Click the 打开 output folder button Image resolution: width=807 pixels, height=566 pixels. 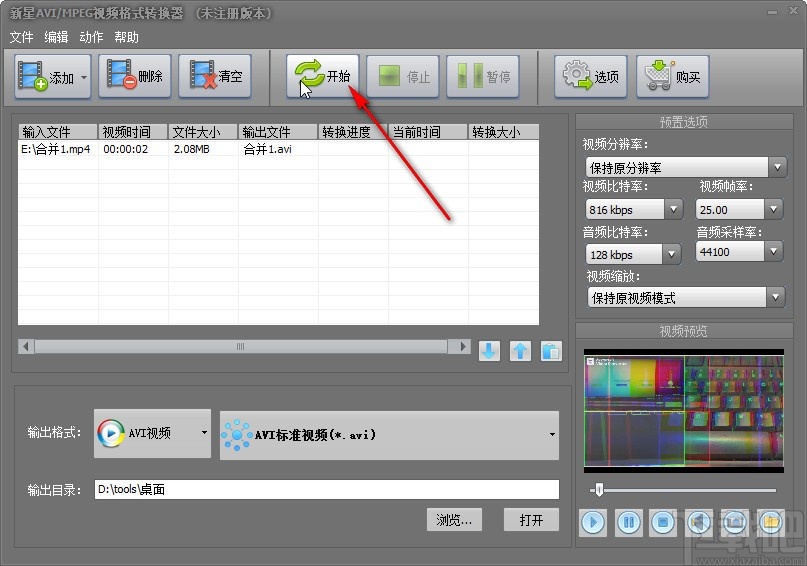coord(531,520)
